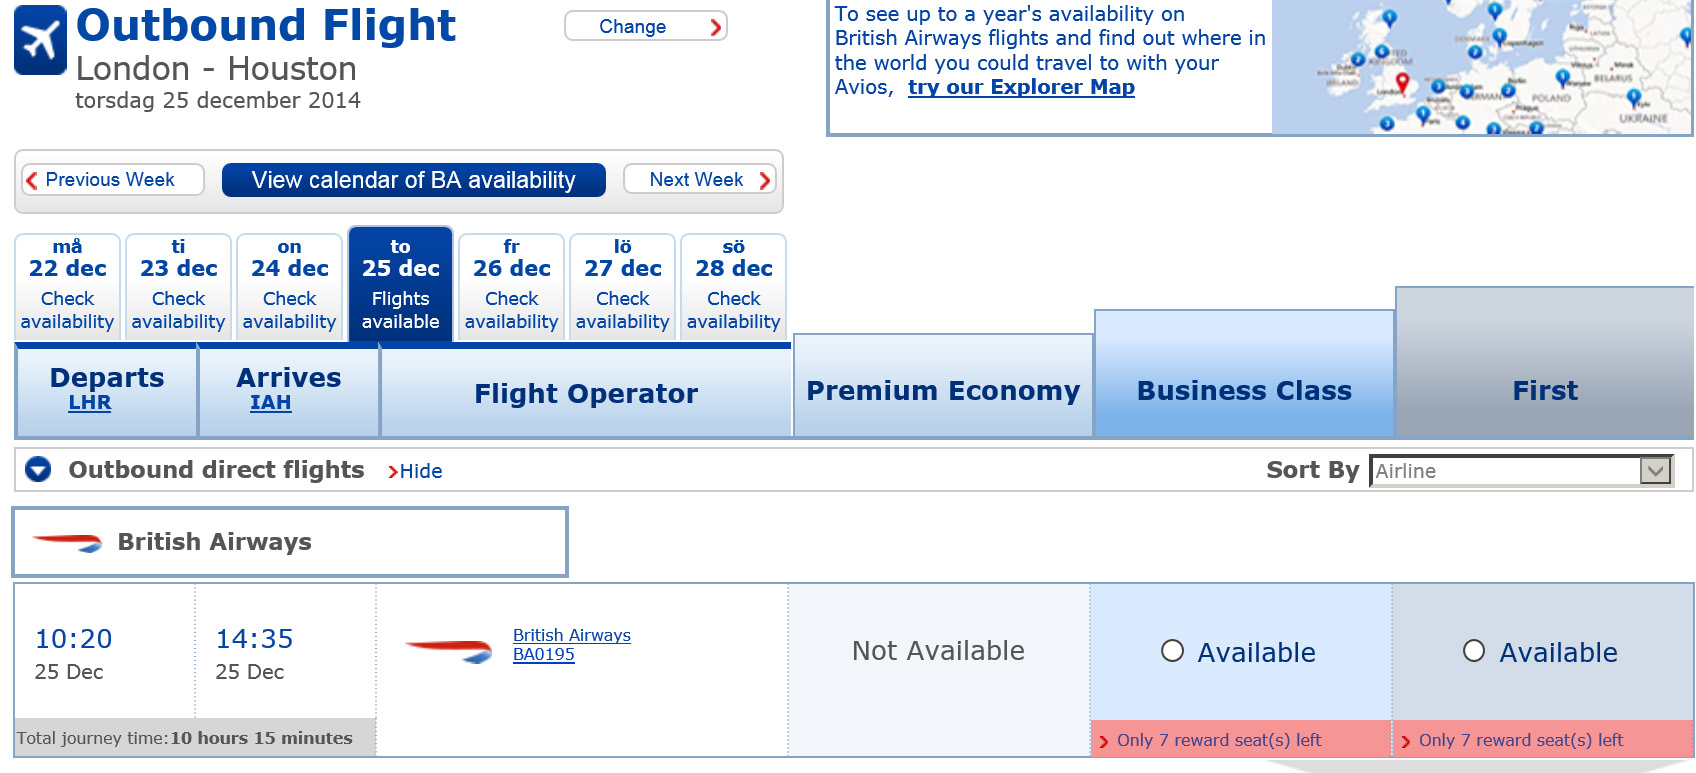
Task: Select Business Class Available radio button
Action: [x=1172, y=651]
